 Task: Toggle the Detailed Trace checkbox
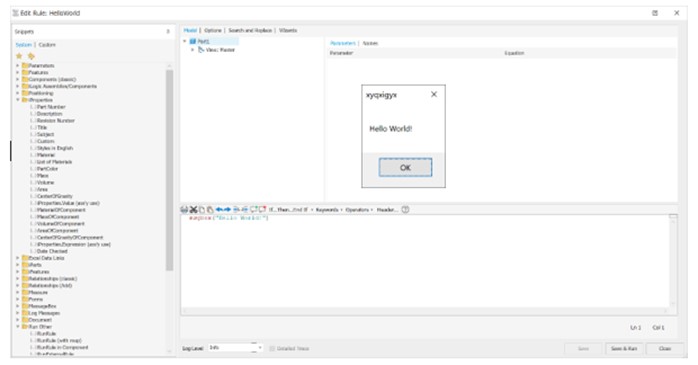(x=272, y=349)
